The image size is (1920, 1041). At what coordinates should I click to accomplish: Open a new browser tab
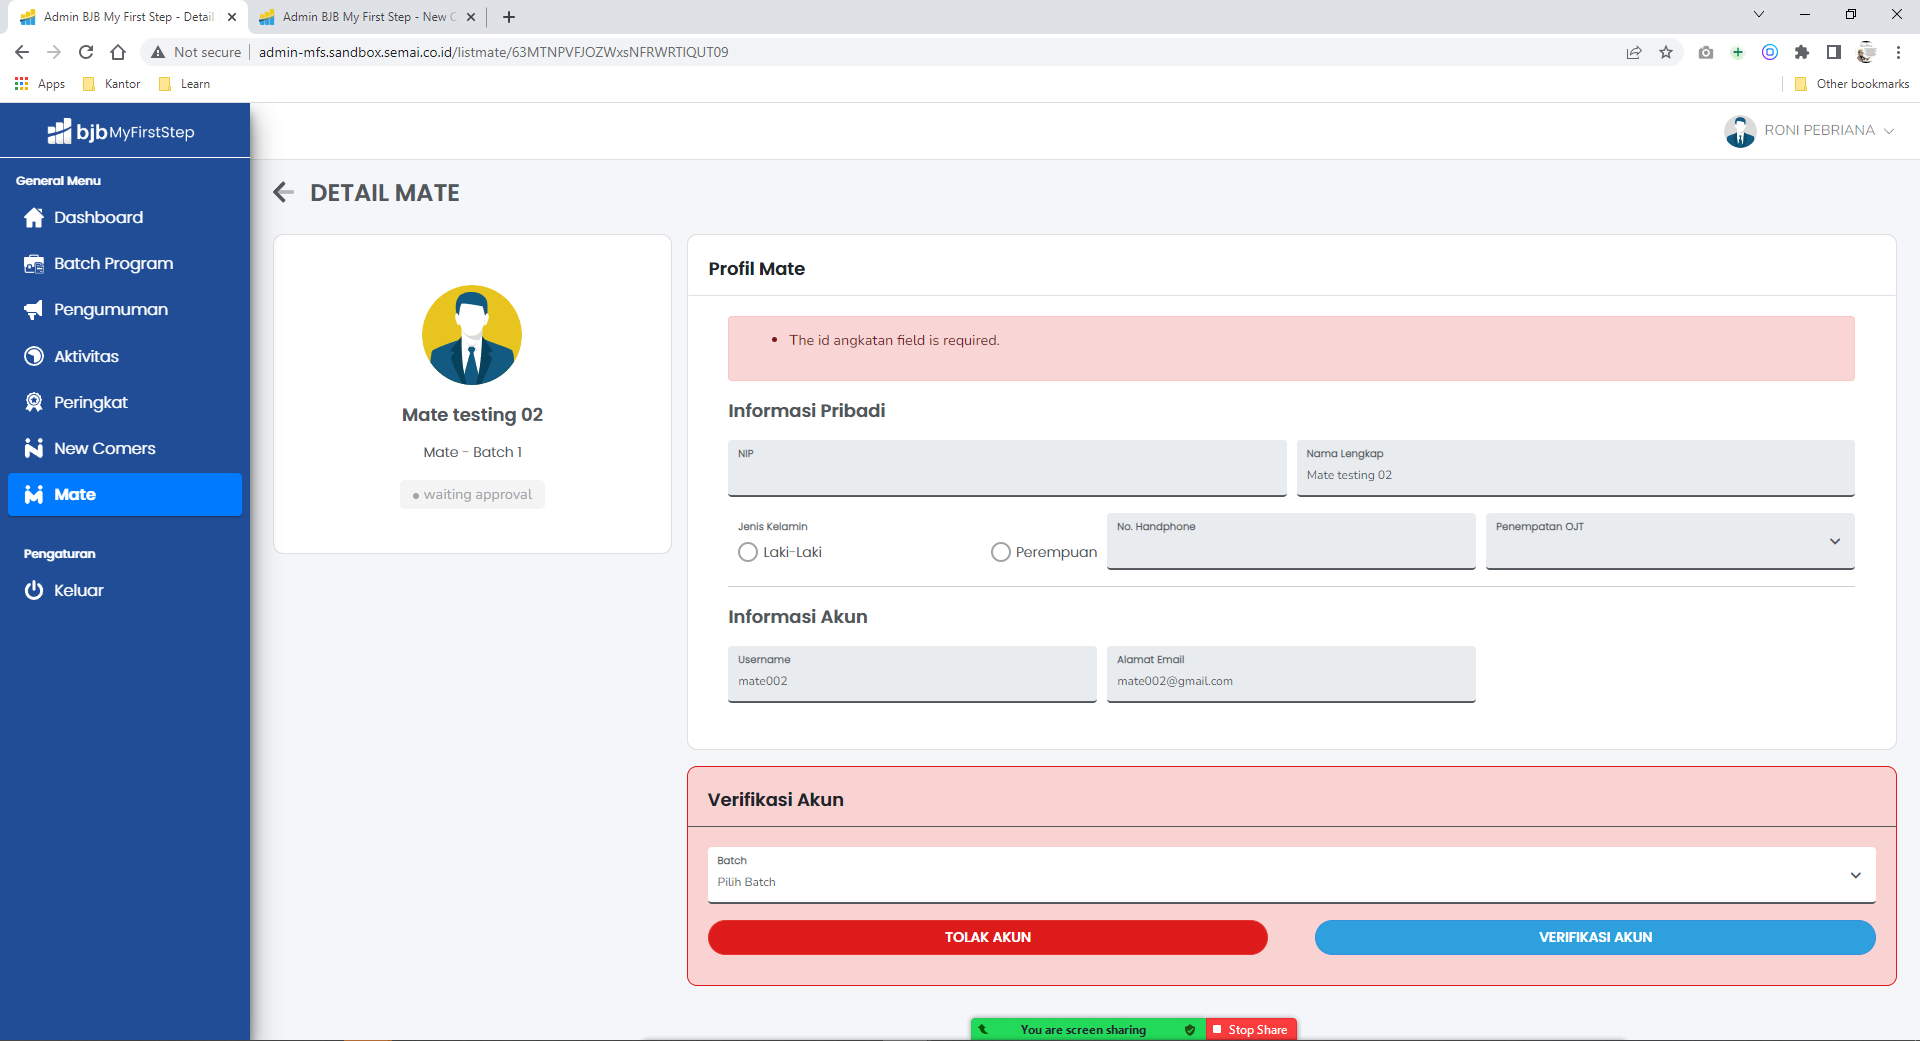(x=509, y=17)
